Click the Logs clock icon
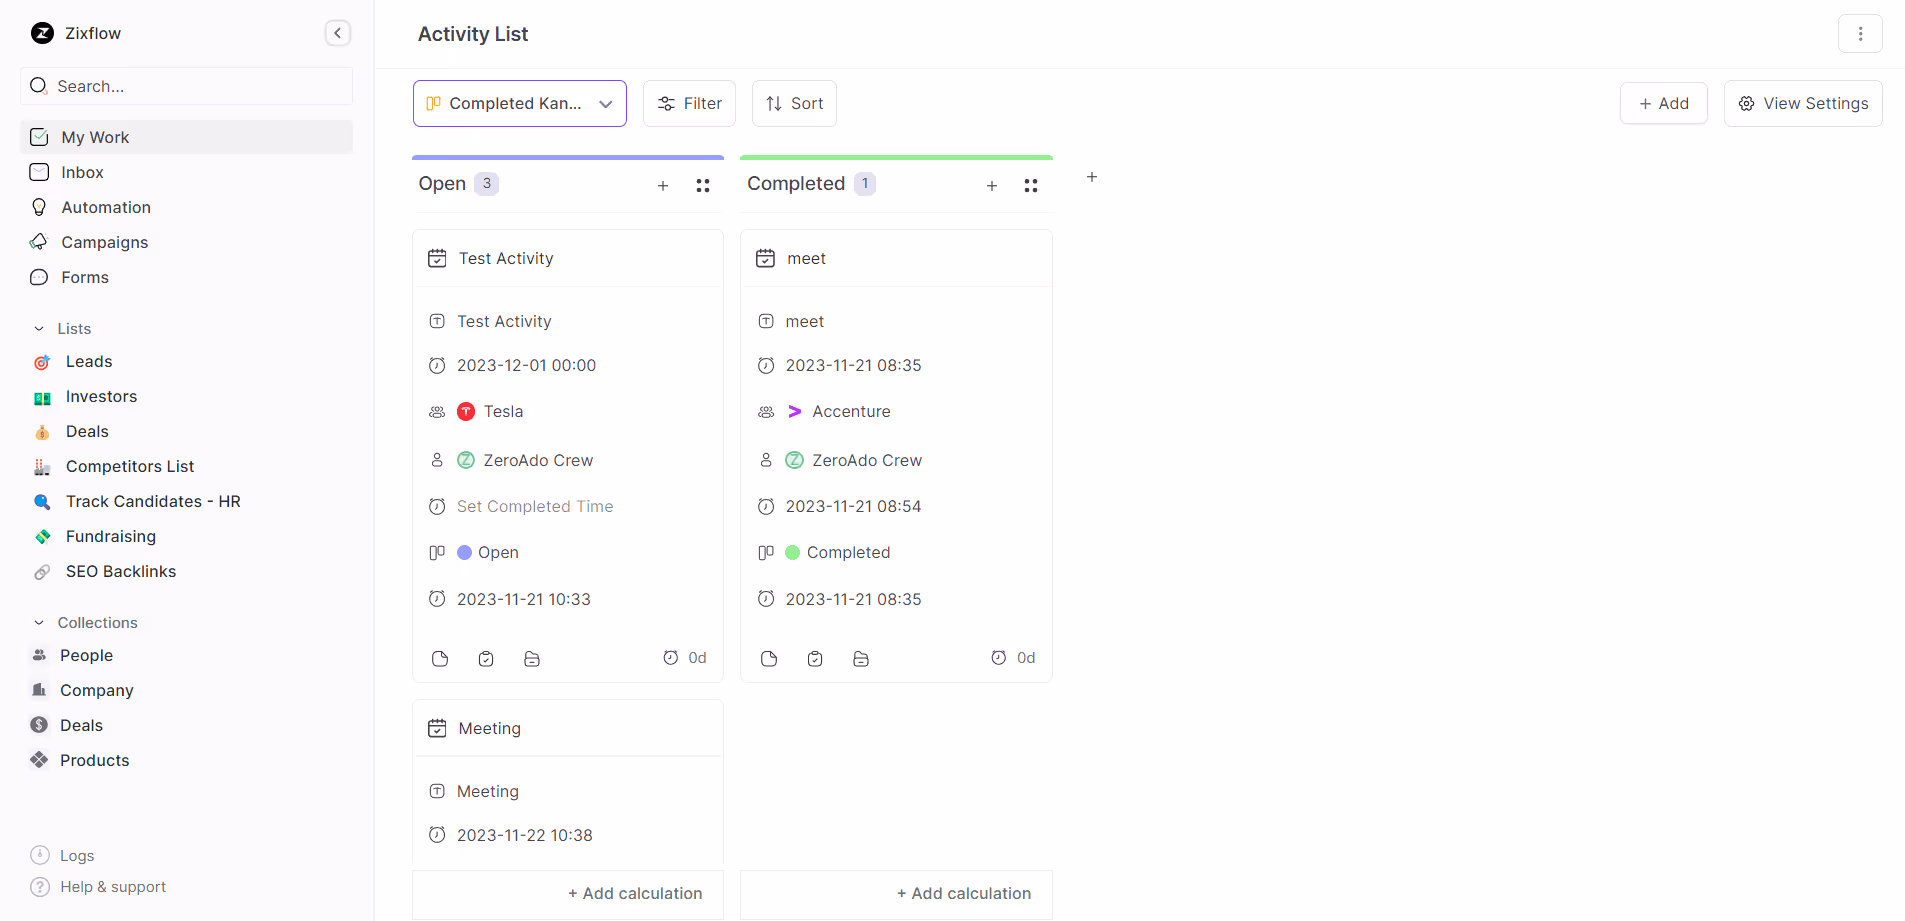The height and width of the screenshot is (921, 1905). click(40, 855)
